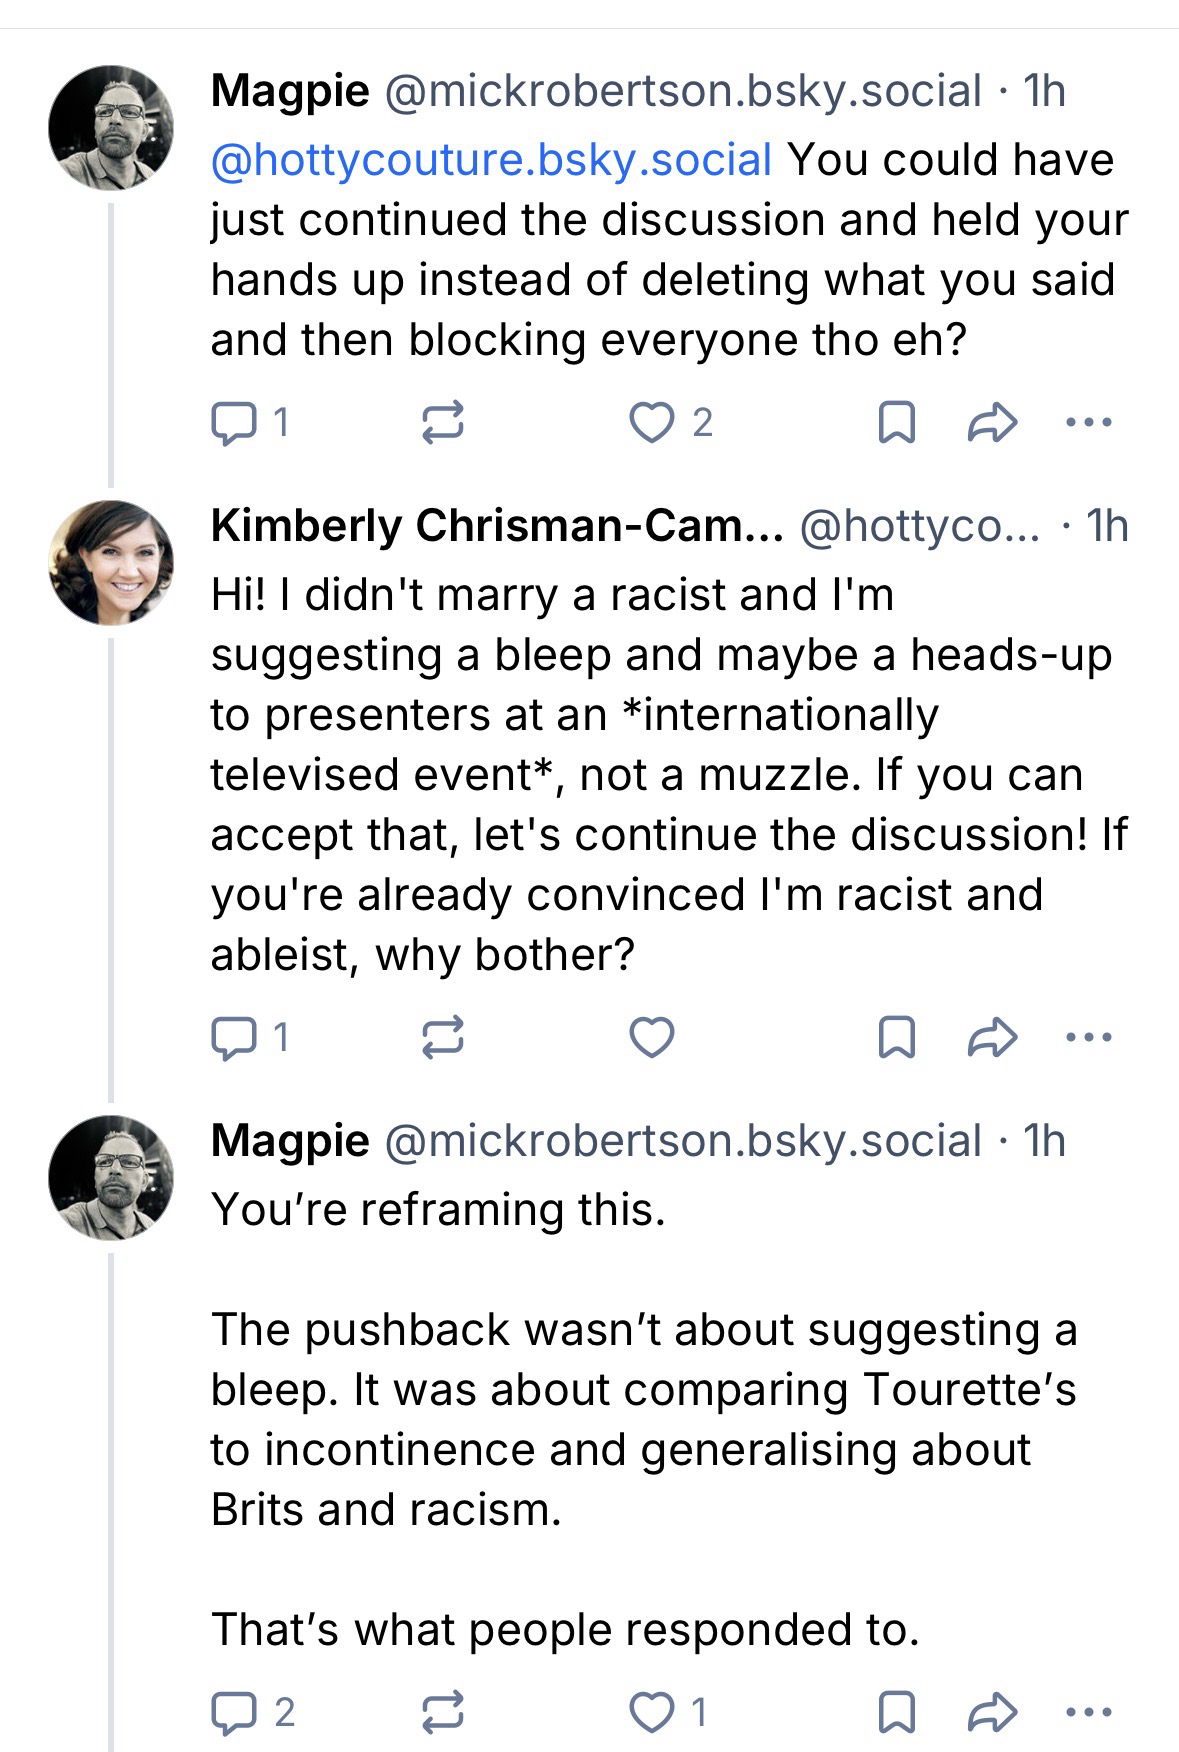Like Kimberly's post about racism accusations
The image size is (1179, 1752).
(x=652, y=1037)
